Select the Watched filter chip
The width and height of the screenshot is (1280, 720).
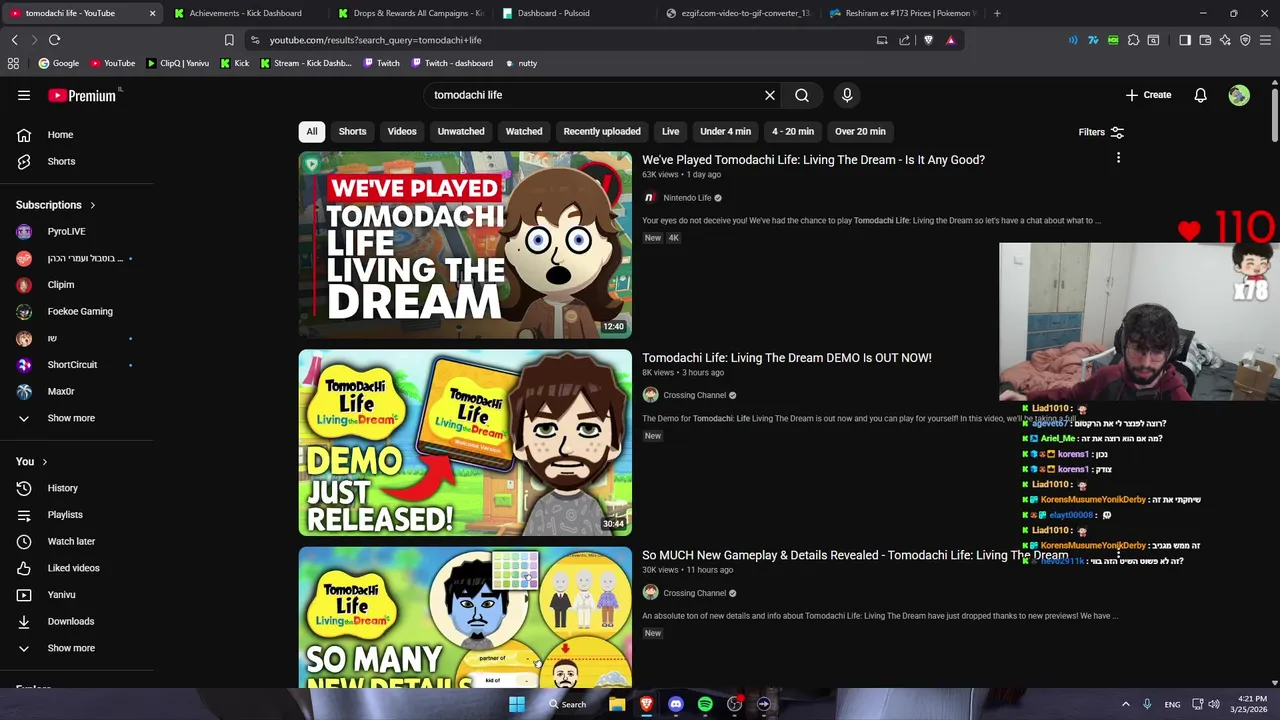[524, 131]
